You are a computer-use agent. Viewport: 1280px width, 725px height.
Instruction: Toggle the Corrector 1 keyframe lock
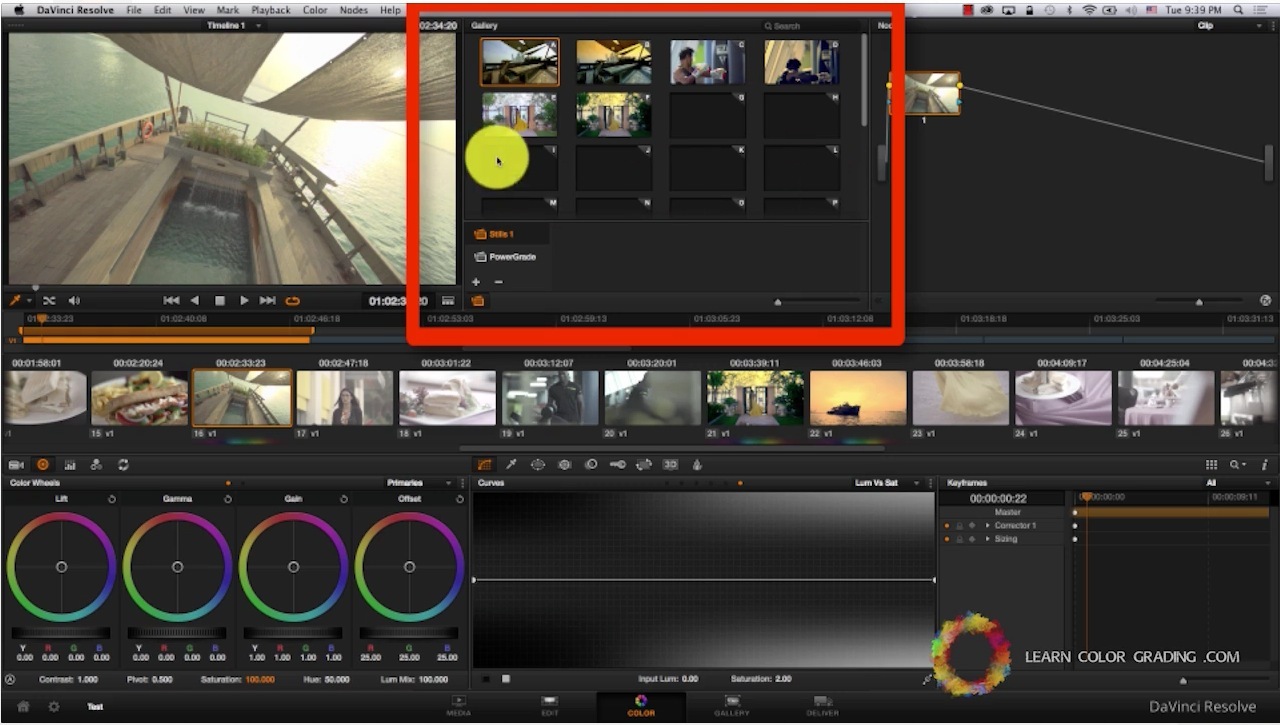[x=959, y=526]
